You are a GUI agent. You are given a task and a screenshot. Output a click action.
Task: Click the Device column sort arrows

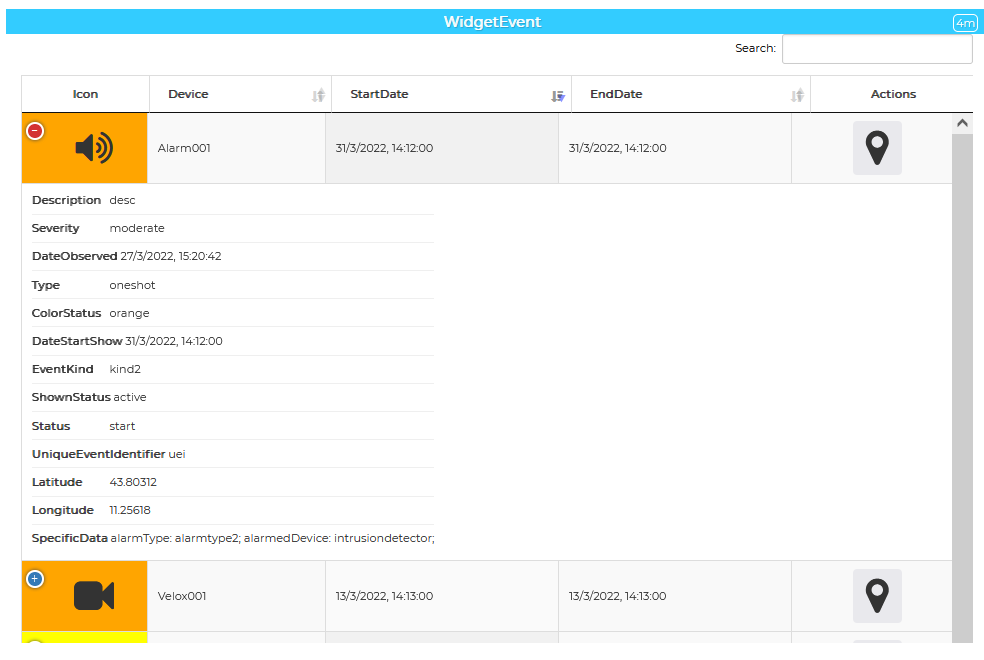(318, 96)
